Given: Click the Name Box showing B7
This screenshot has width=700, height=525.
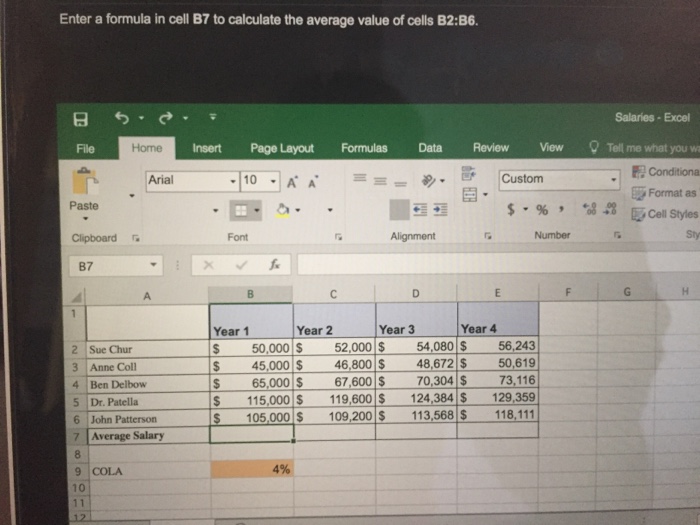Looking at the screenshot, I should point(116,266).
